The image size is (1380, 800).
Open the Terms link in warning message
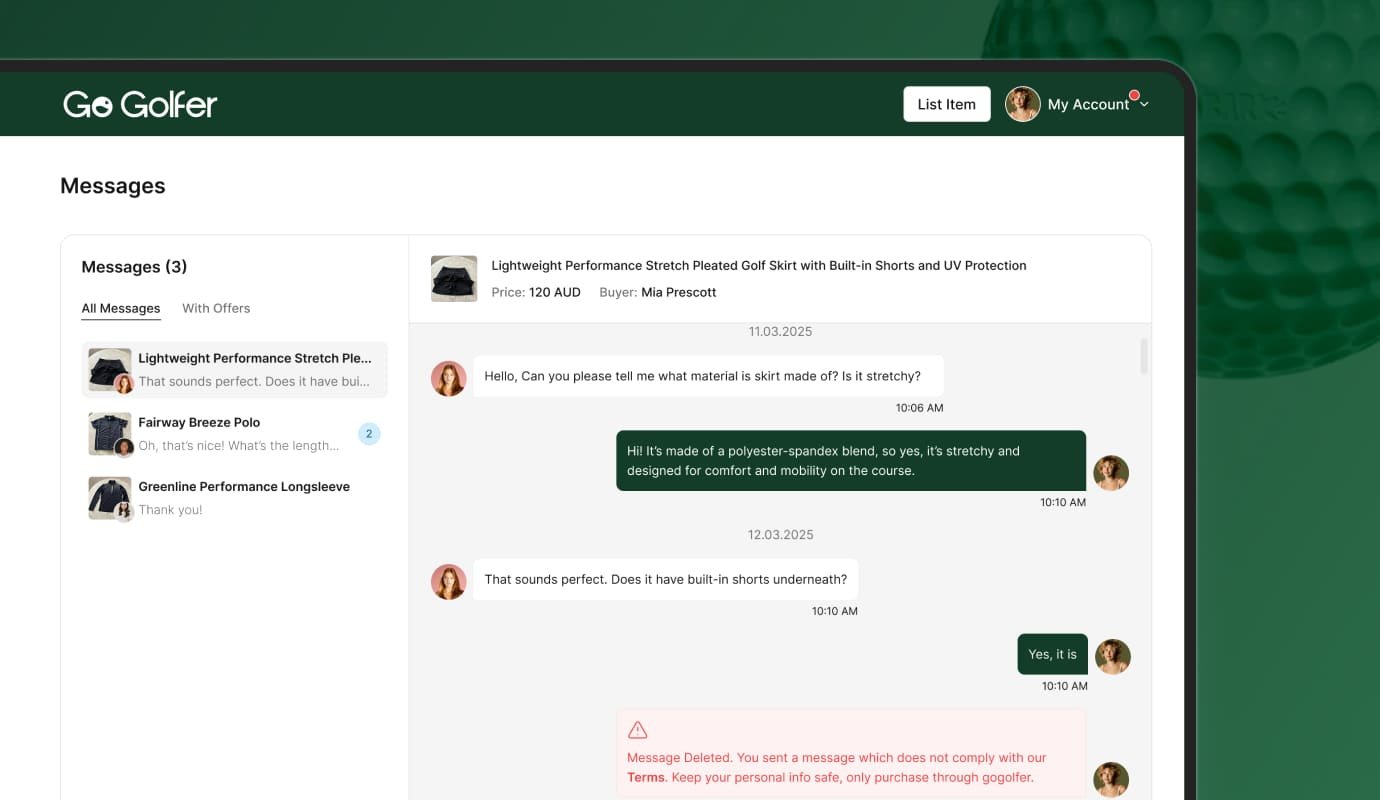pos(646,777)
